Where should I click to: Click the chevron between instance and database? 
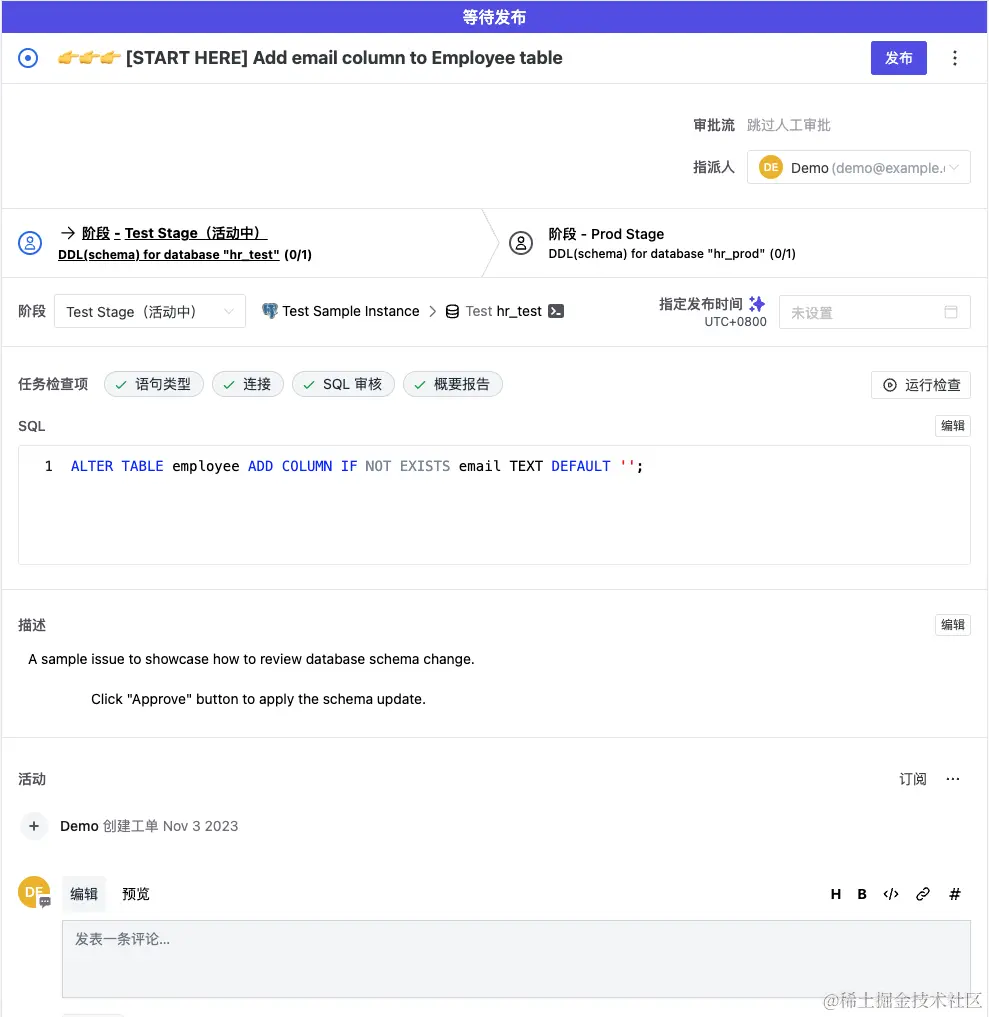[x=433, y=311]
